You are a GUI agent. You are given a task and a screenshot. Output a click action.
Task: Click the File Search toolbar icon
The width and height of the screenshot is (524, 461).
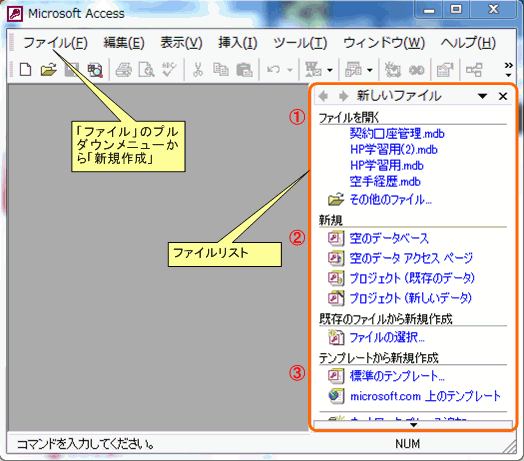point(95,70)
